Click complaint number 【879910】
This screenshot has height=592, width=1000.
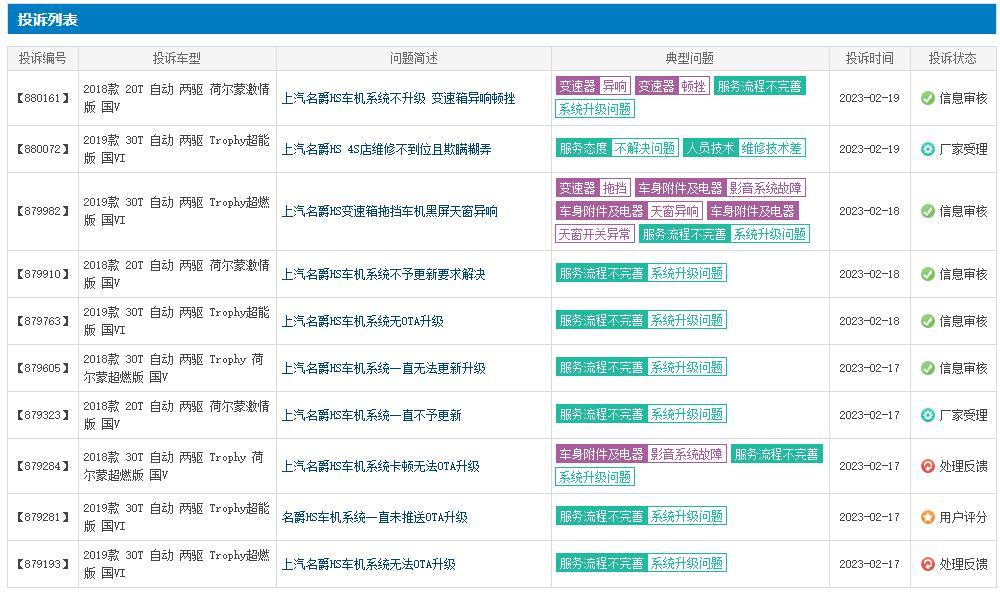[x=43, y=274]
